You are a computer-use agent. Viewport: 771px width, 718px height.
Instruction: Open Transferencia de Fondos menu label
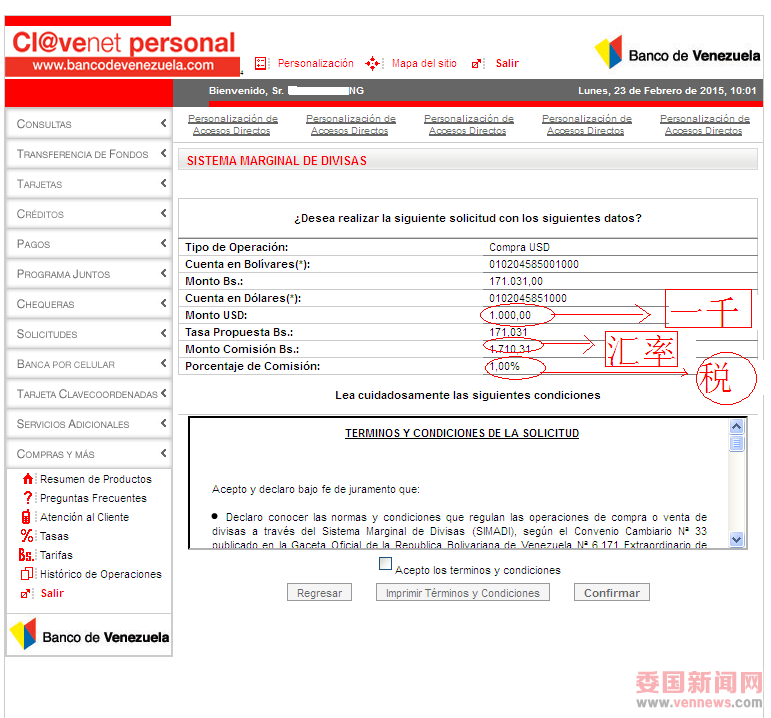click(x=83, y=154)
